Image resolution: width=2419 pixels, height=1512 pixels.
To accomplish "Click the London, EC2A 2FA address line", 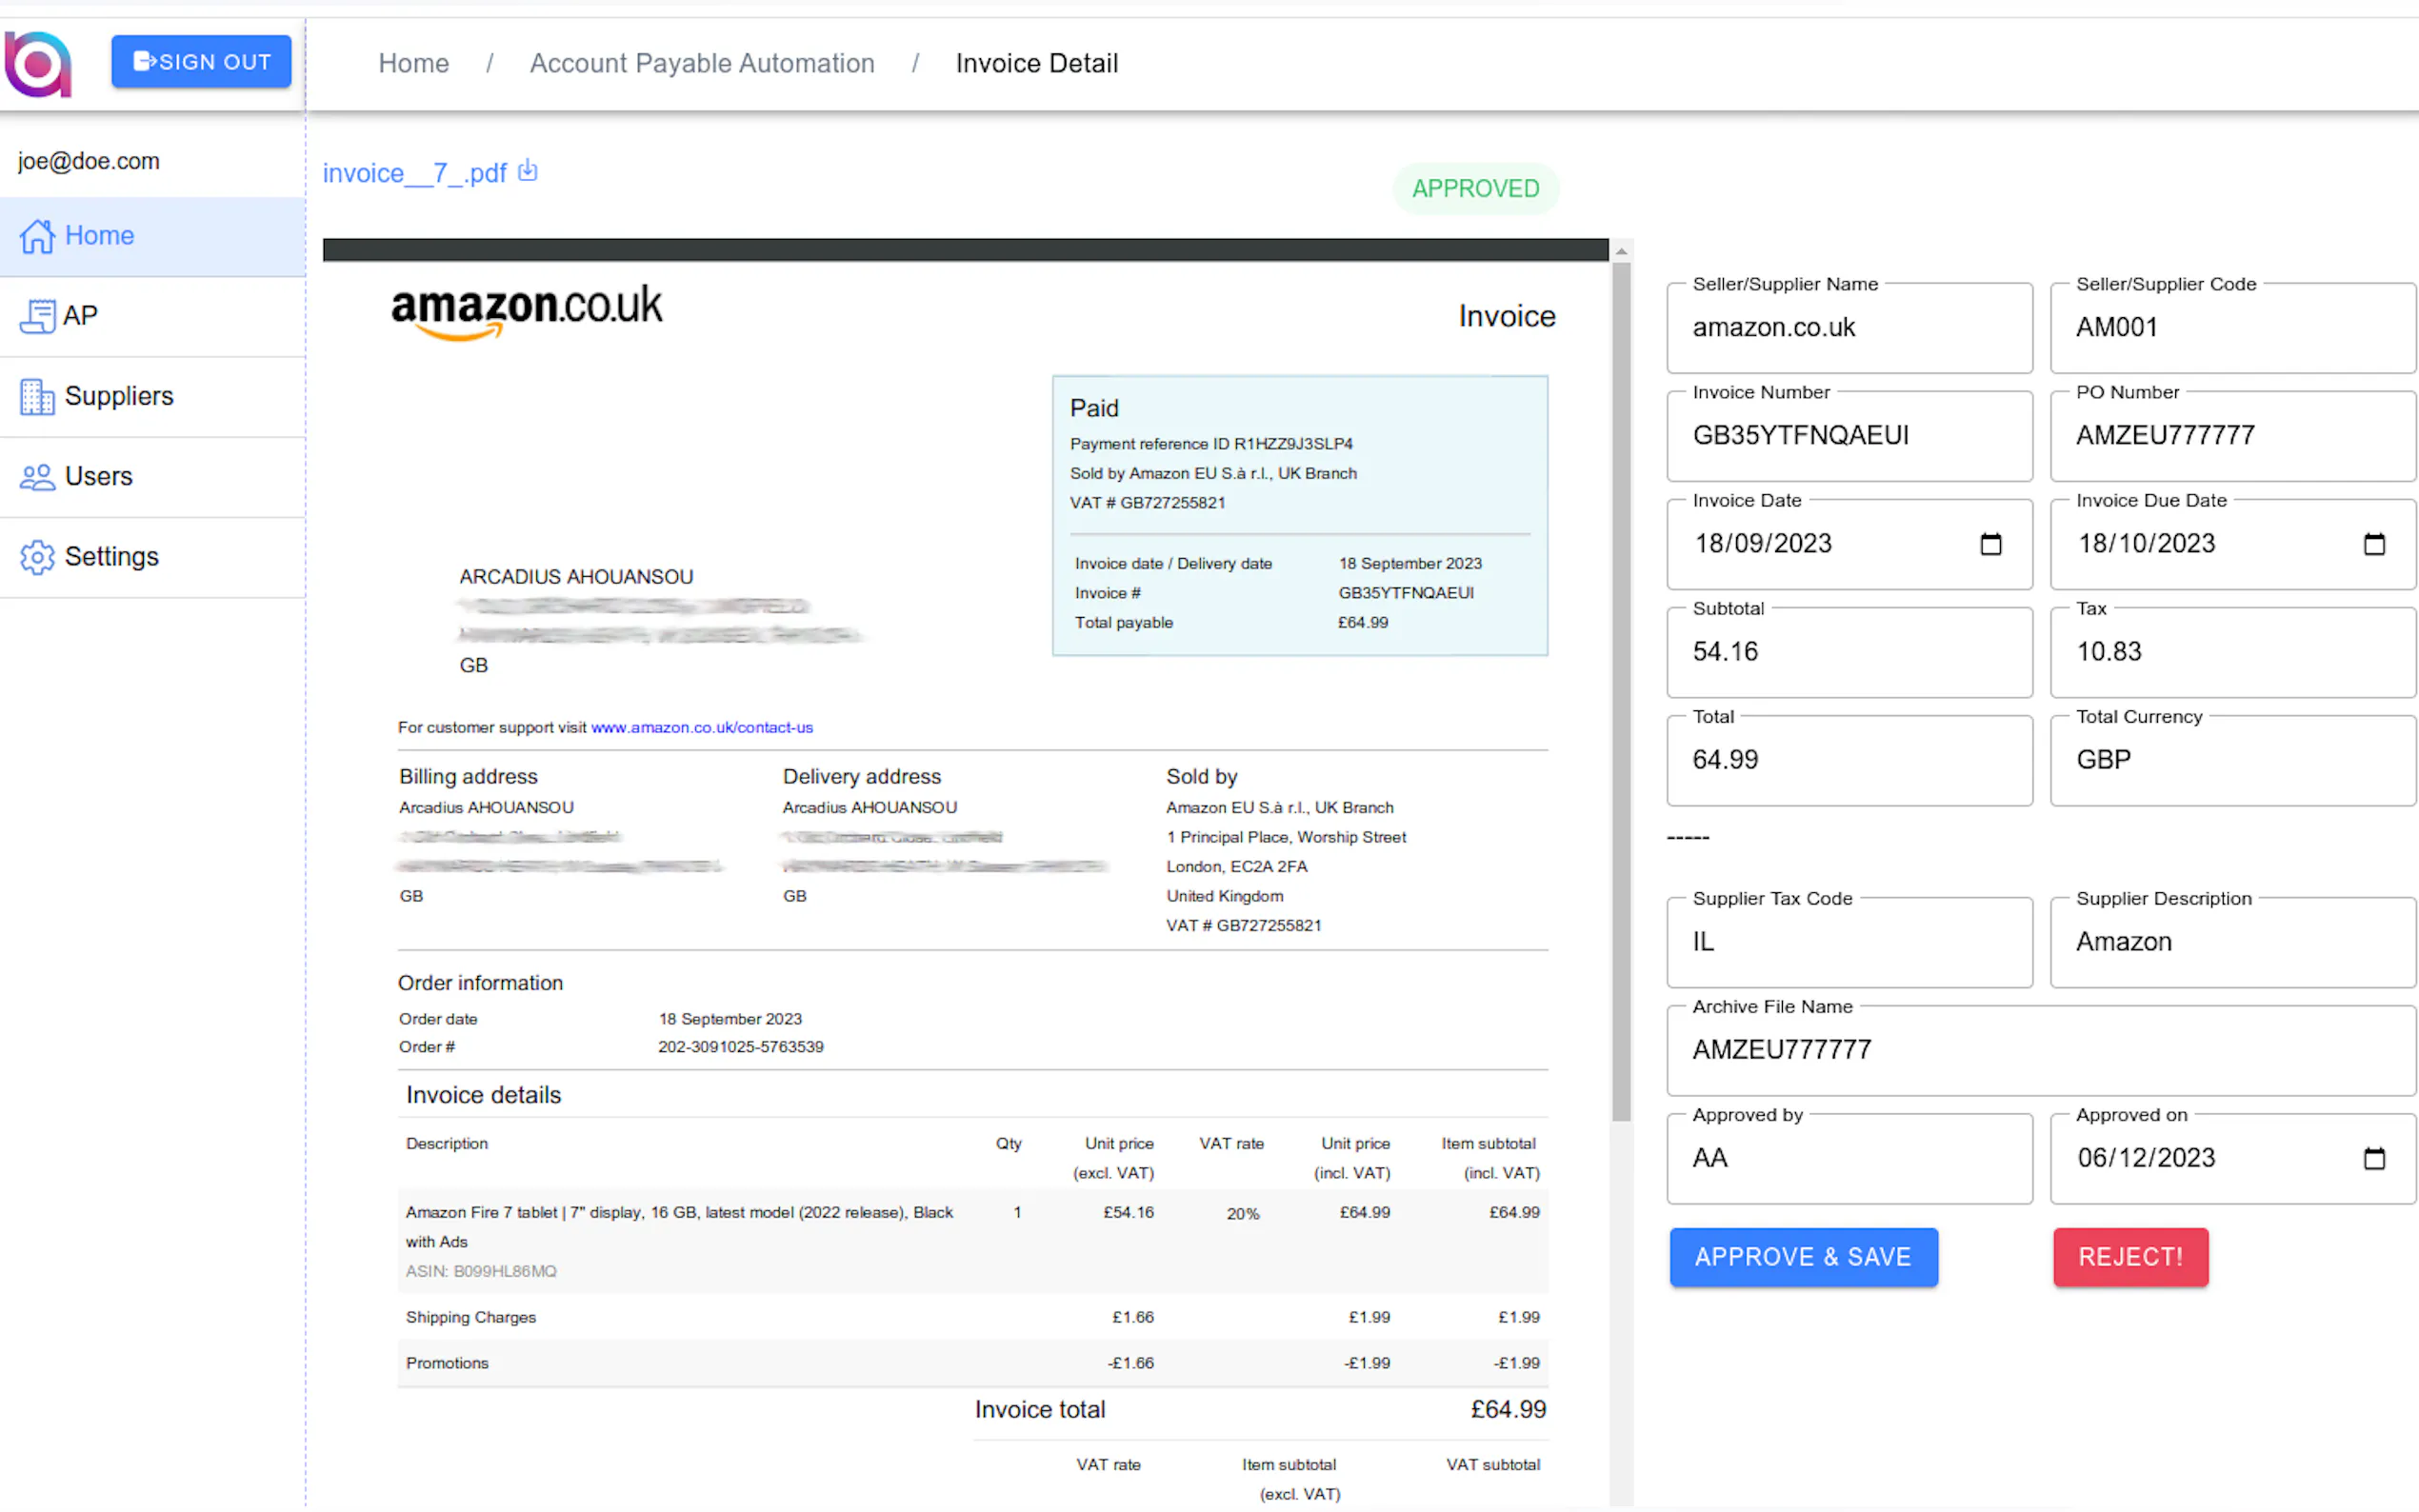I will pyautogui.click(x=1236, y=866).
